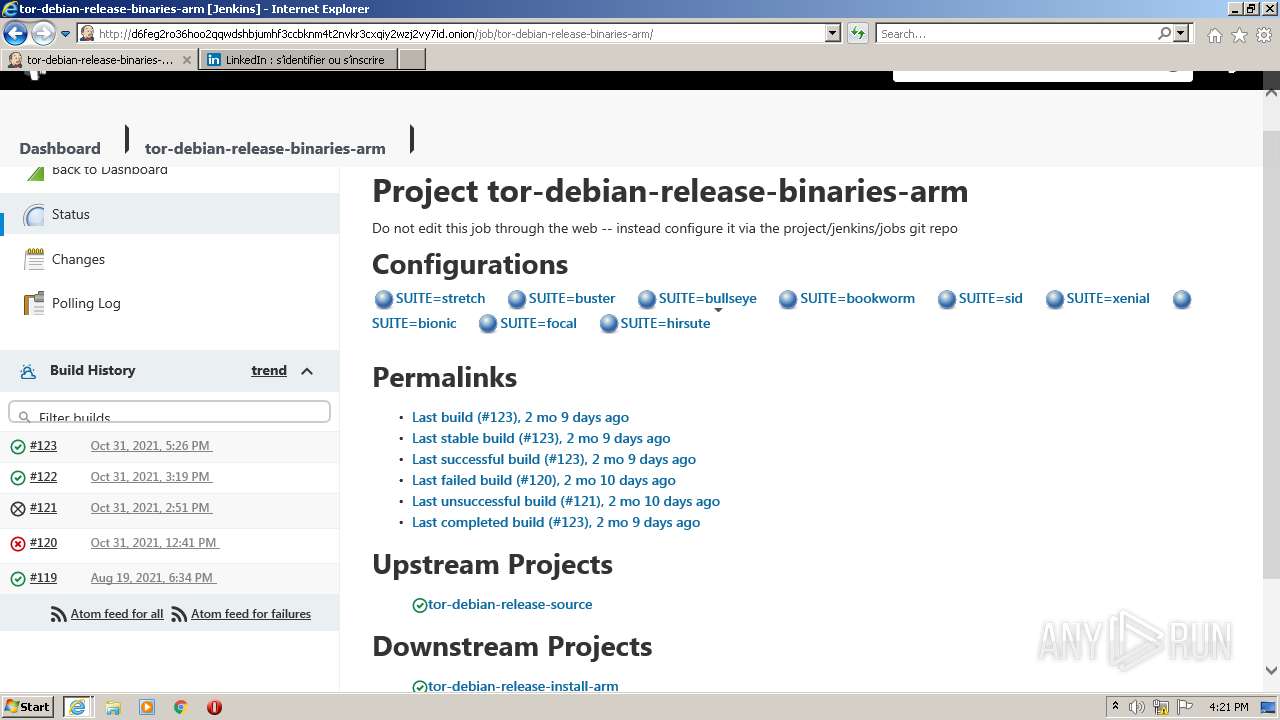Screen dimensions: 1280x720
Task: Open Last unsuccessful build (#121) permalink
Action: point(566,501)
